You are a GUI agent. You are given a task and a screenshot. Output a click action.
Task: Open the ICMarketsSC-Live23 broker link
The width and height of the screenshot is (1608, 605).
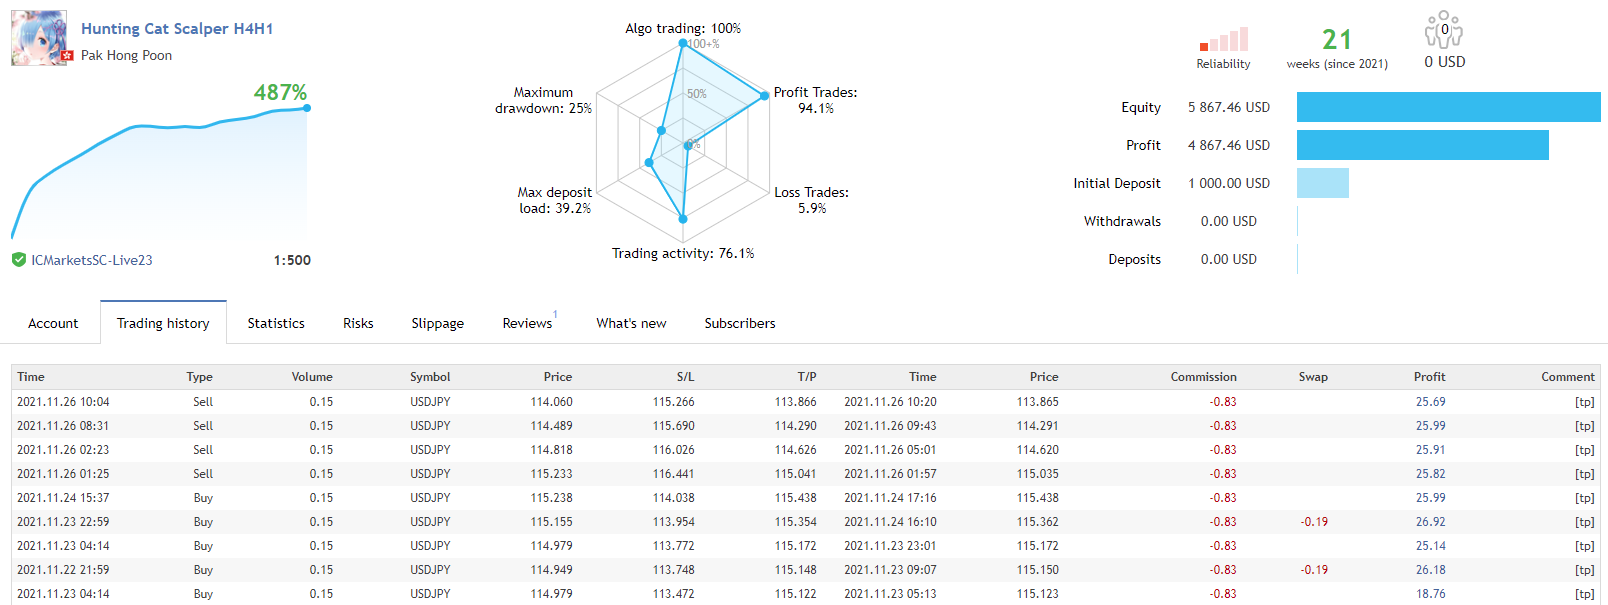(x=92, y=260)
